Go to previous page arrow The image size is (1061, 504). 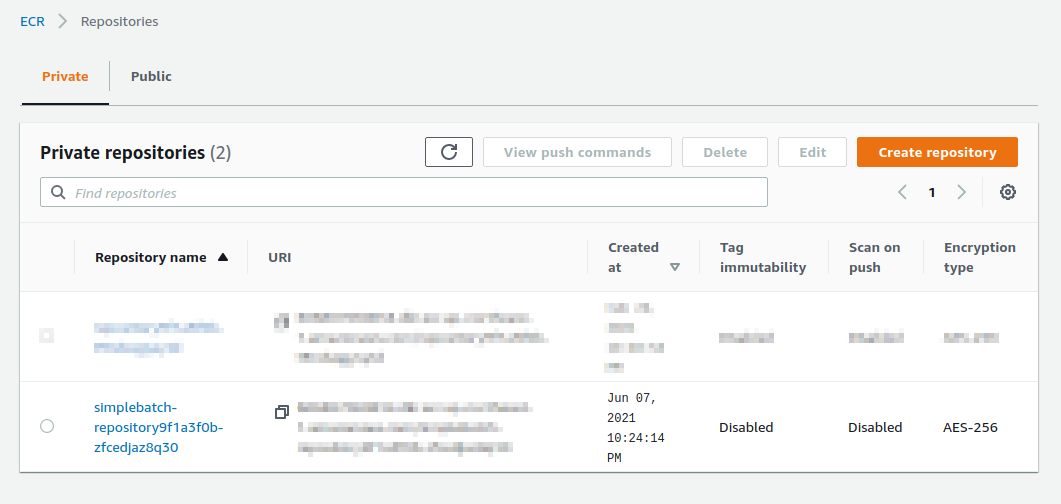tap(902, 192)
